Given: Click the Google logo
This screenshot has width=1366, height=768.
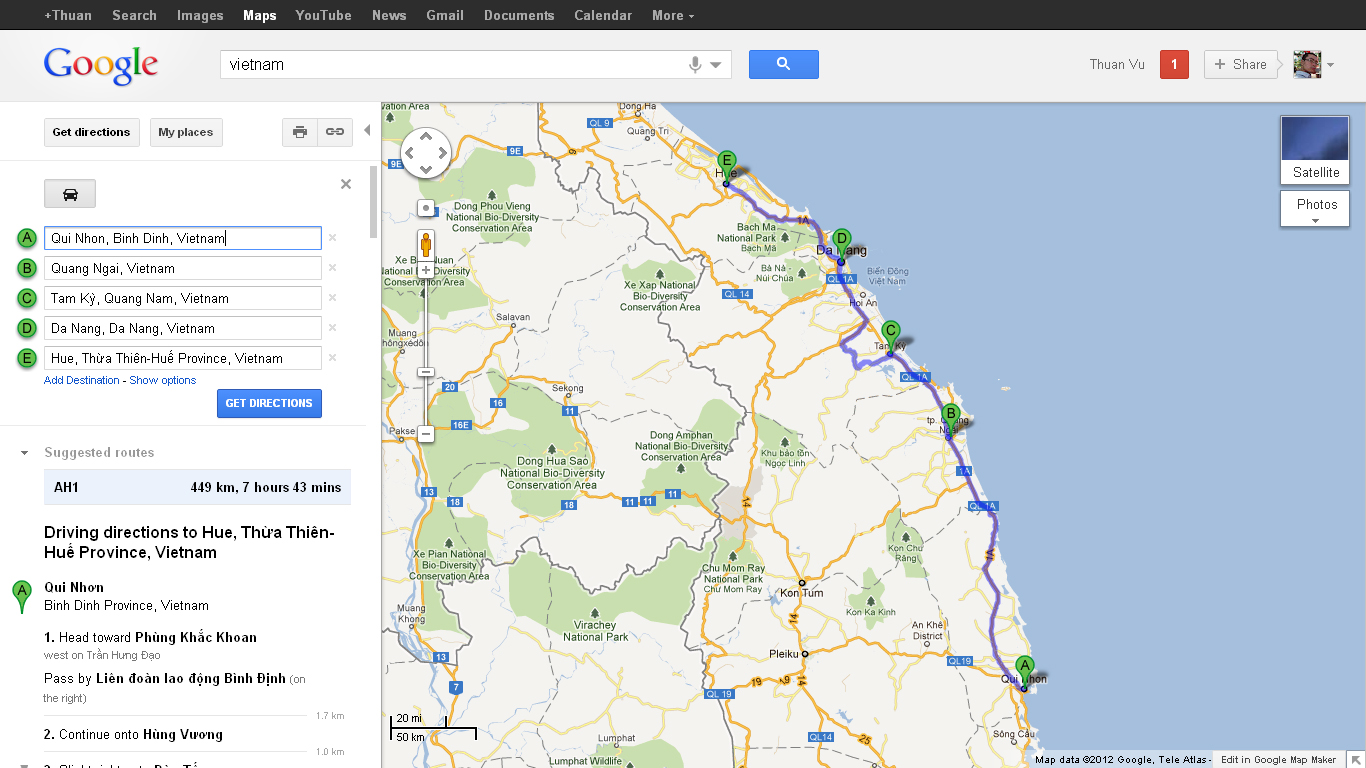Looking at the screenshot, I should (101, 66).
